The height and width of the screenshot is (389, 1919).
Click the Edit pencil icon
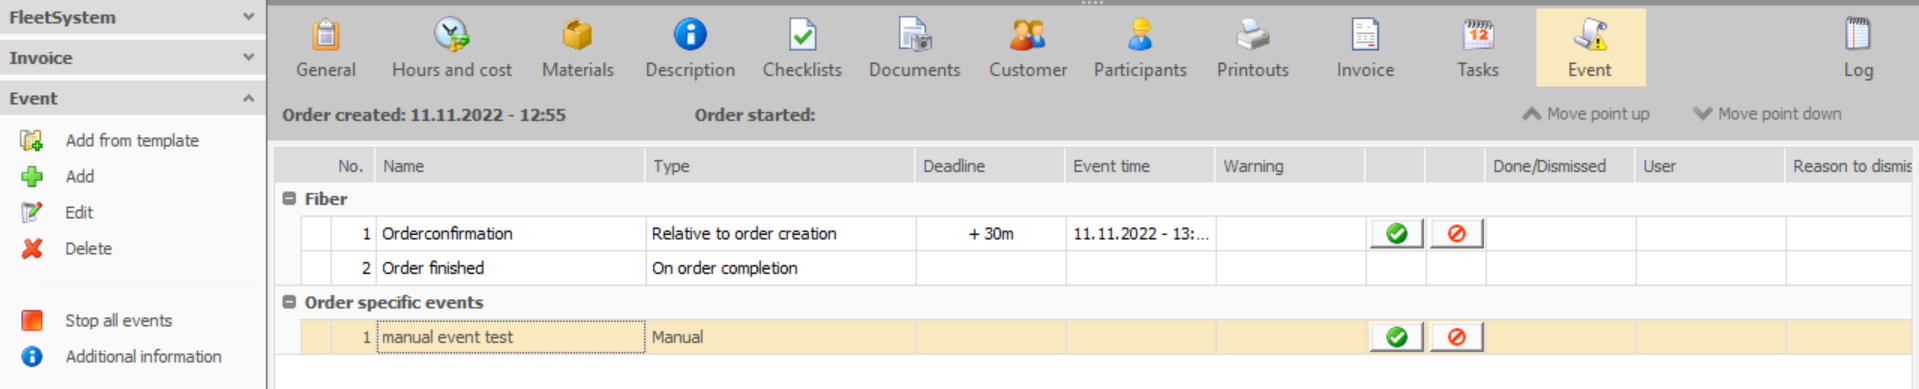32,213
